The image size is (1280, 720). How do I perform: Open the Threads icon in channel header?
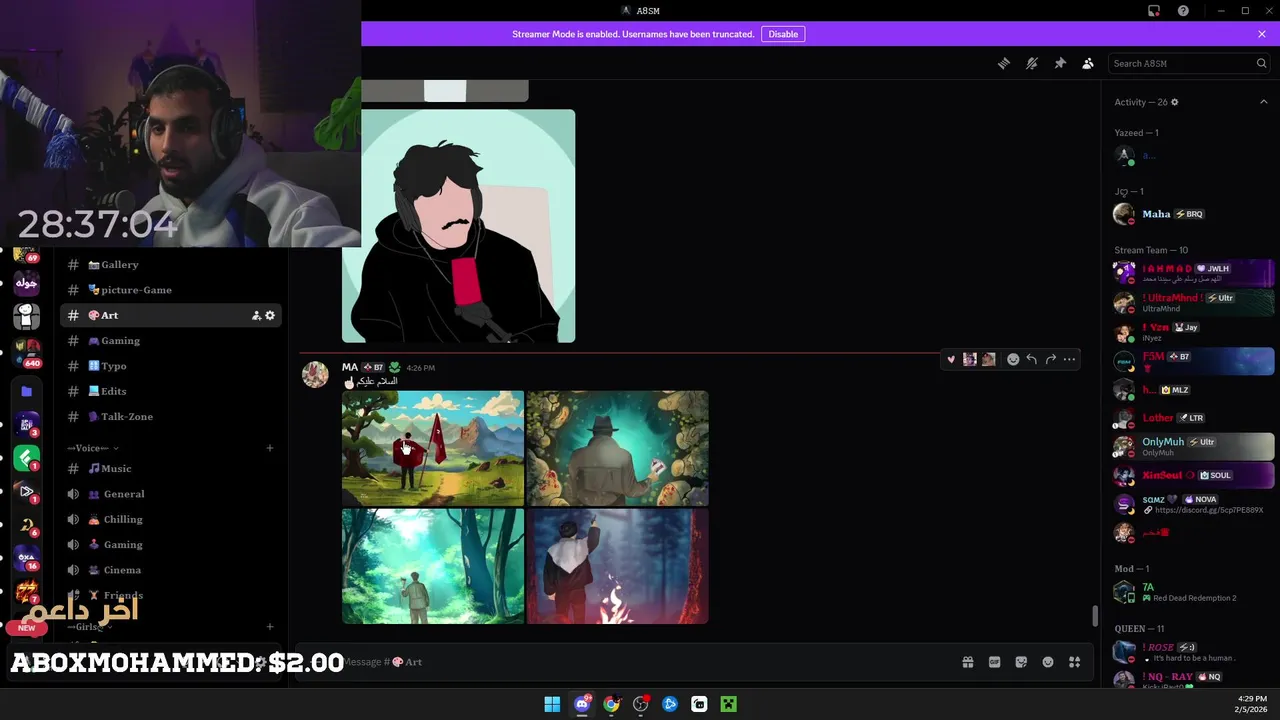[1004, 63]
